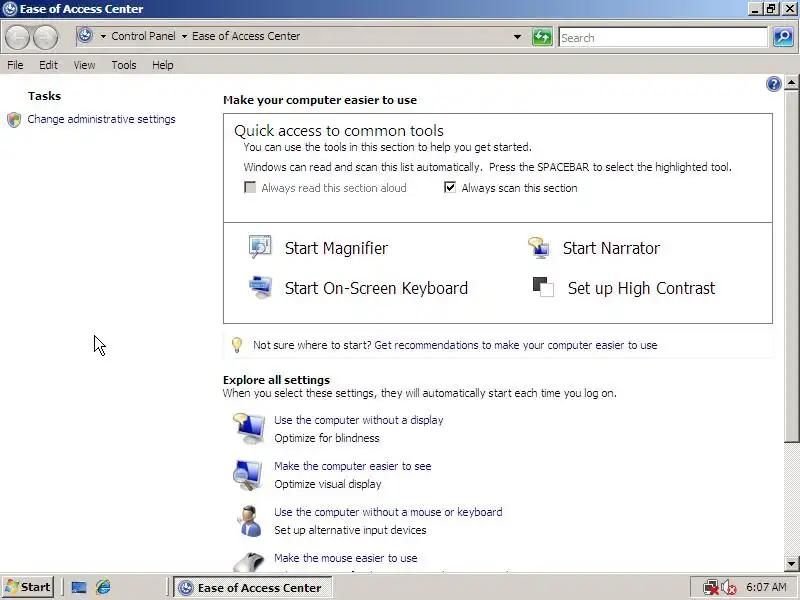Click 'Change administrative settings' link
Image resolution: width=800 pixels, height=600 pixels.
(101, 119)
